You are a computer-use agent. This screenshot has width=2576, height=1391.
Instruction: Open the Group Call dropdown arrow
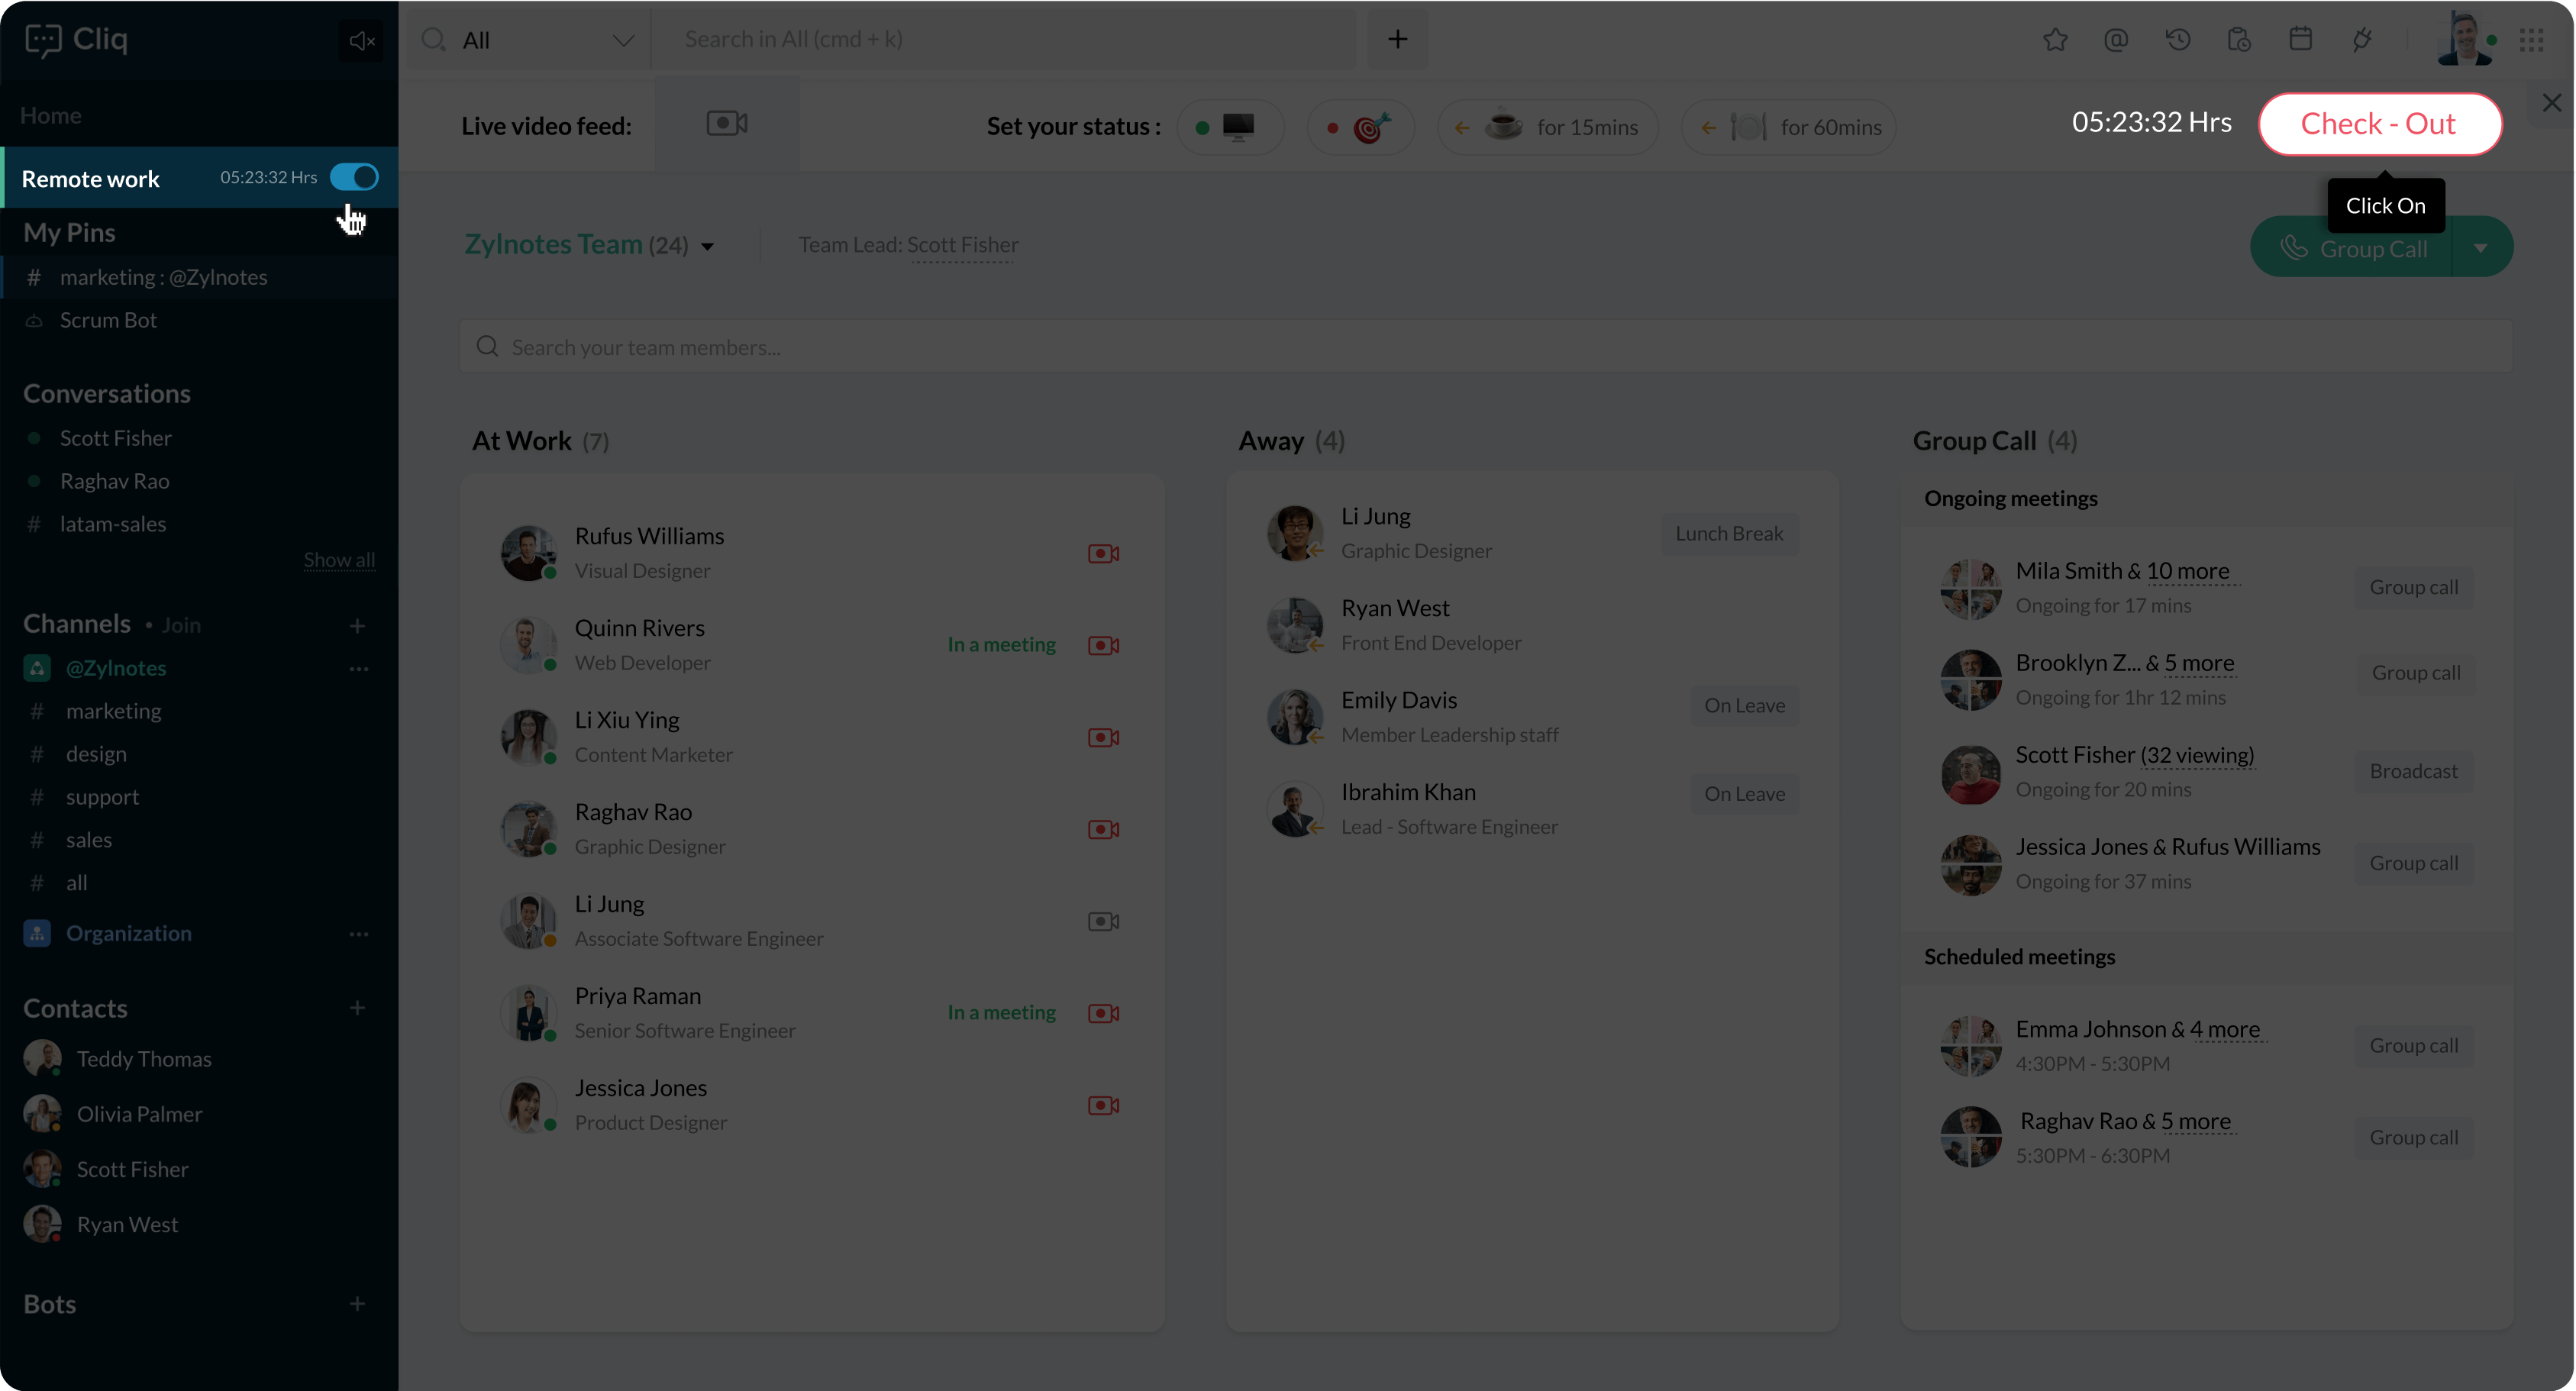pos(2480,248)
